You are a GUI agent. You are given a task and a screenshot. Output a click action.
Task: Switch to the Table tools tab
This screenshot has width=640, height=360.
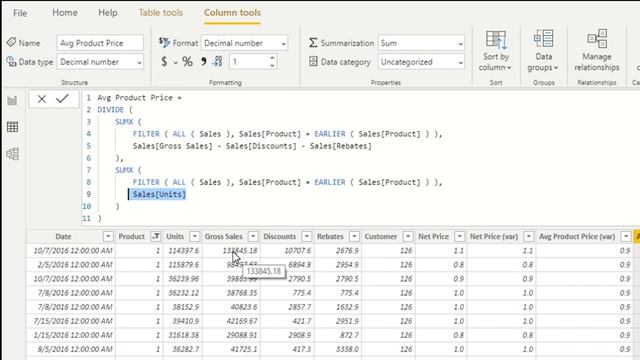(161, 13)
